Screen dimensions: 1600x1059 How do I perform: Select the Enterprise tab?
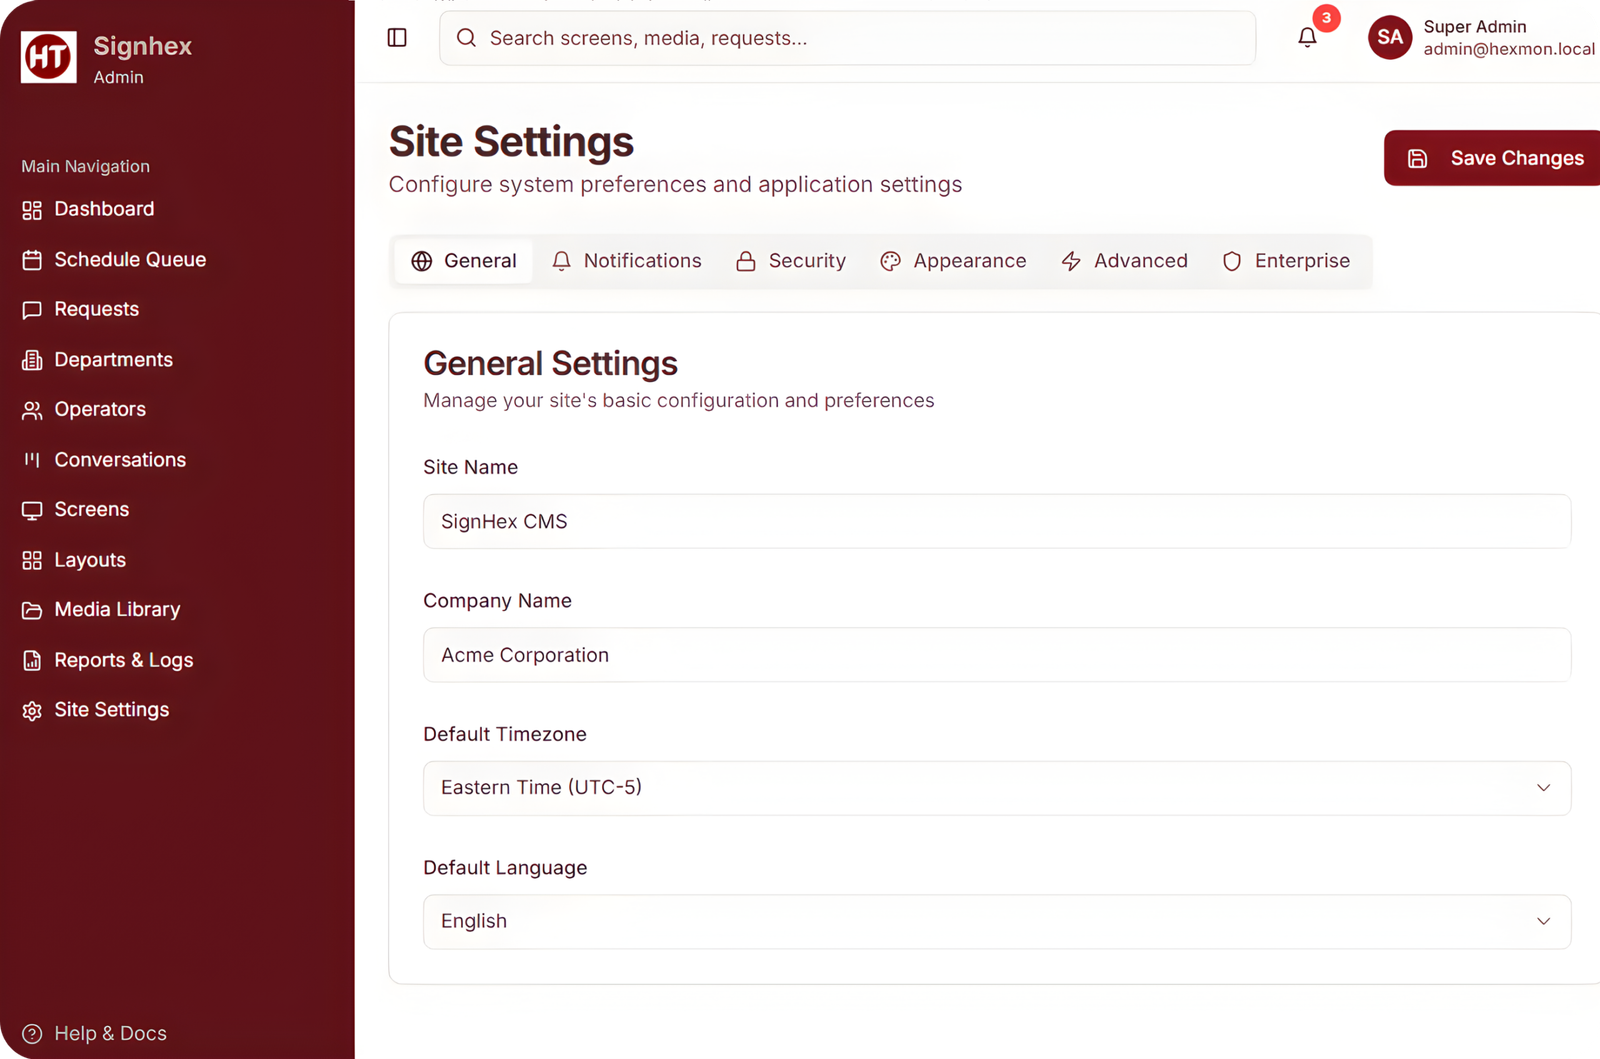coord(1286,261)
